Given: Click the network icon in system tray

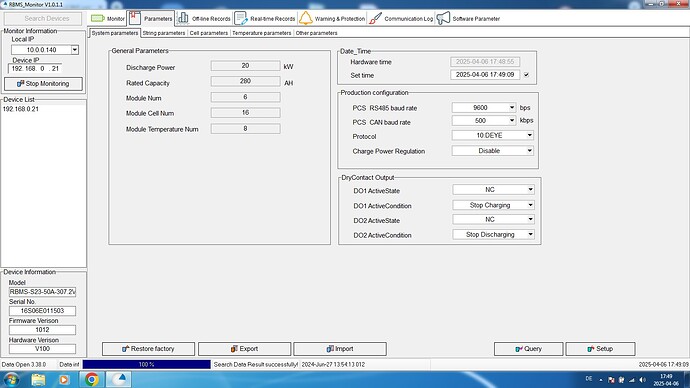Looking at the screenshot, I should [632, 380].
